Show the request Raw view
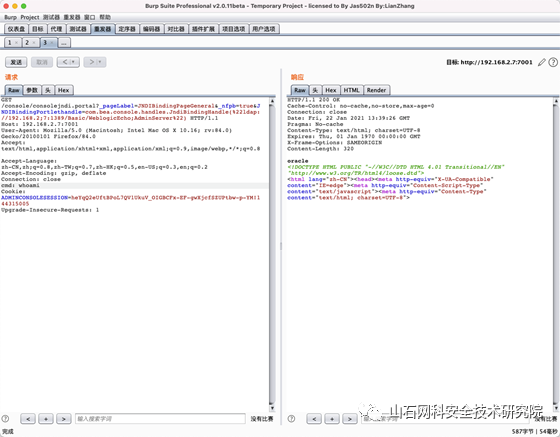Viewport: 560px width, 437px height. pos(14,90)
